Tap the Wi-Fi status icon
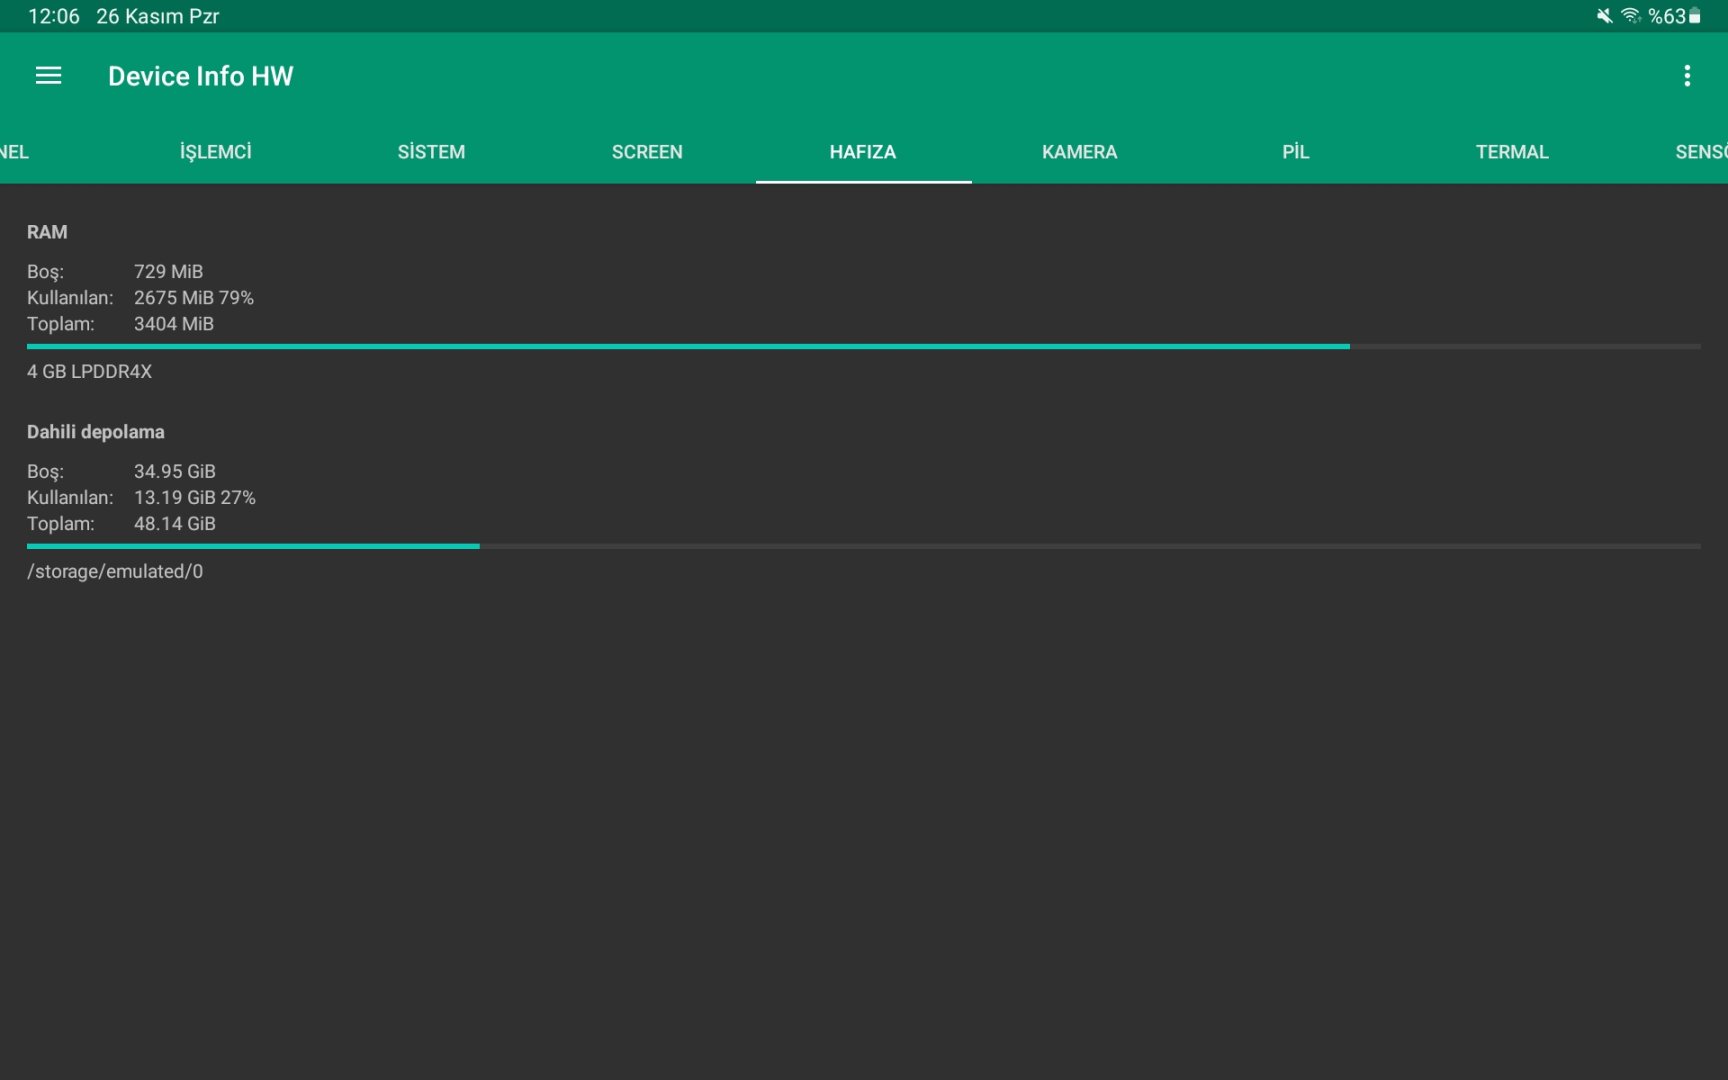This screenshot has height=1080, width=1728. point(1631,16)
